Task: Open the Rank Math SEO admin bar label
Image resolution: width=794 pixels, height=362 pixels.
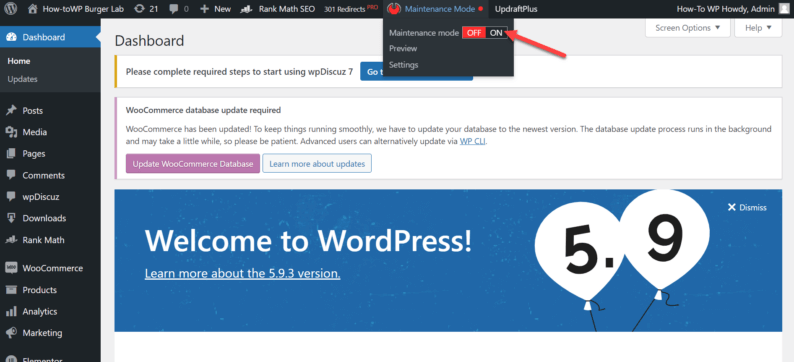Action: pos(287,9)
